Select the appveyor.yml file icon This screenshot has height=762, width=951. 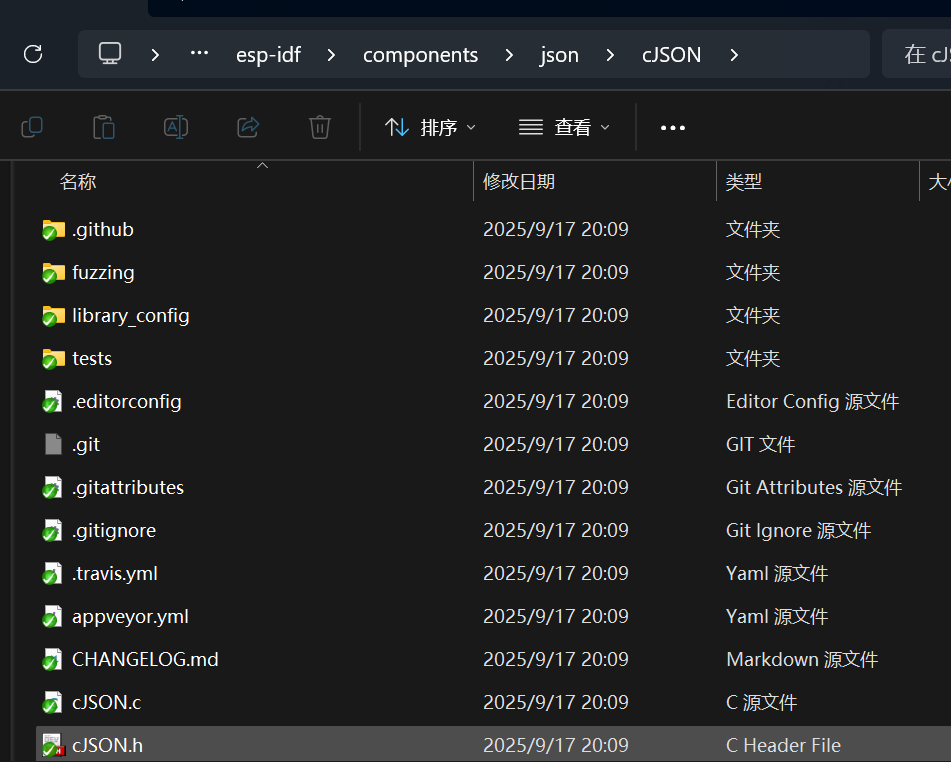coord(53,617)
